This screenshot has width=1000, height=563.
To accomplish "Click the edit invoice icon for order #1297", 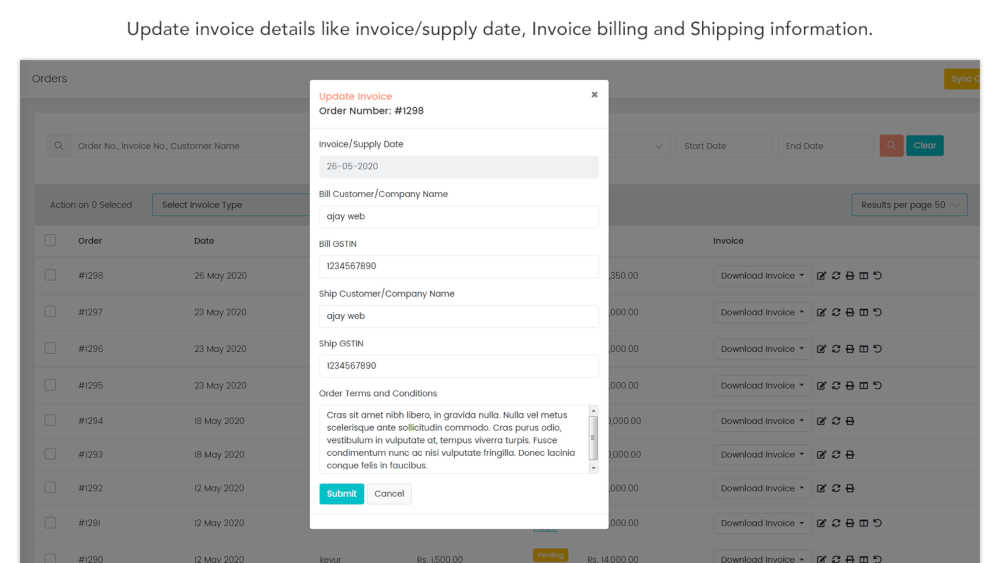I will click(x=821, y=312).
